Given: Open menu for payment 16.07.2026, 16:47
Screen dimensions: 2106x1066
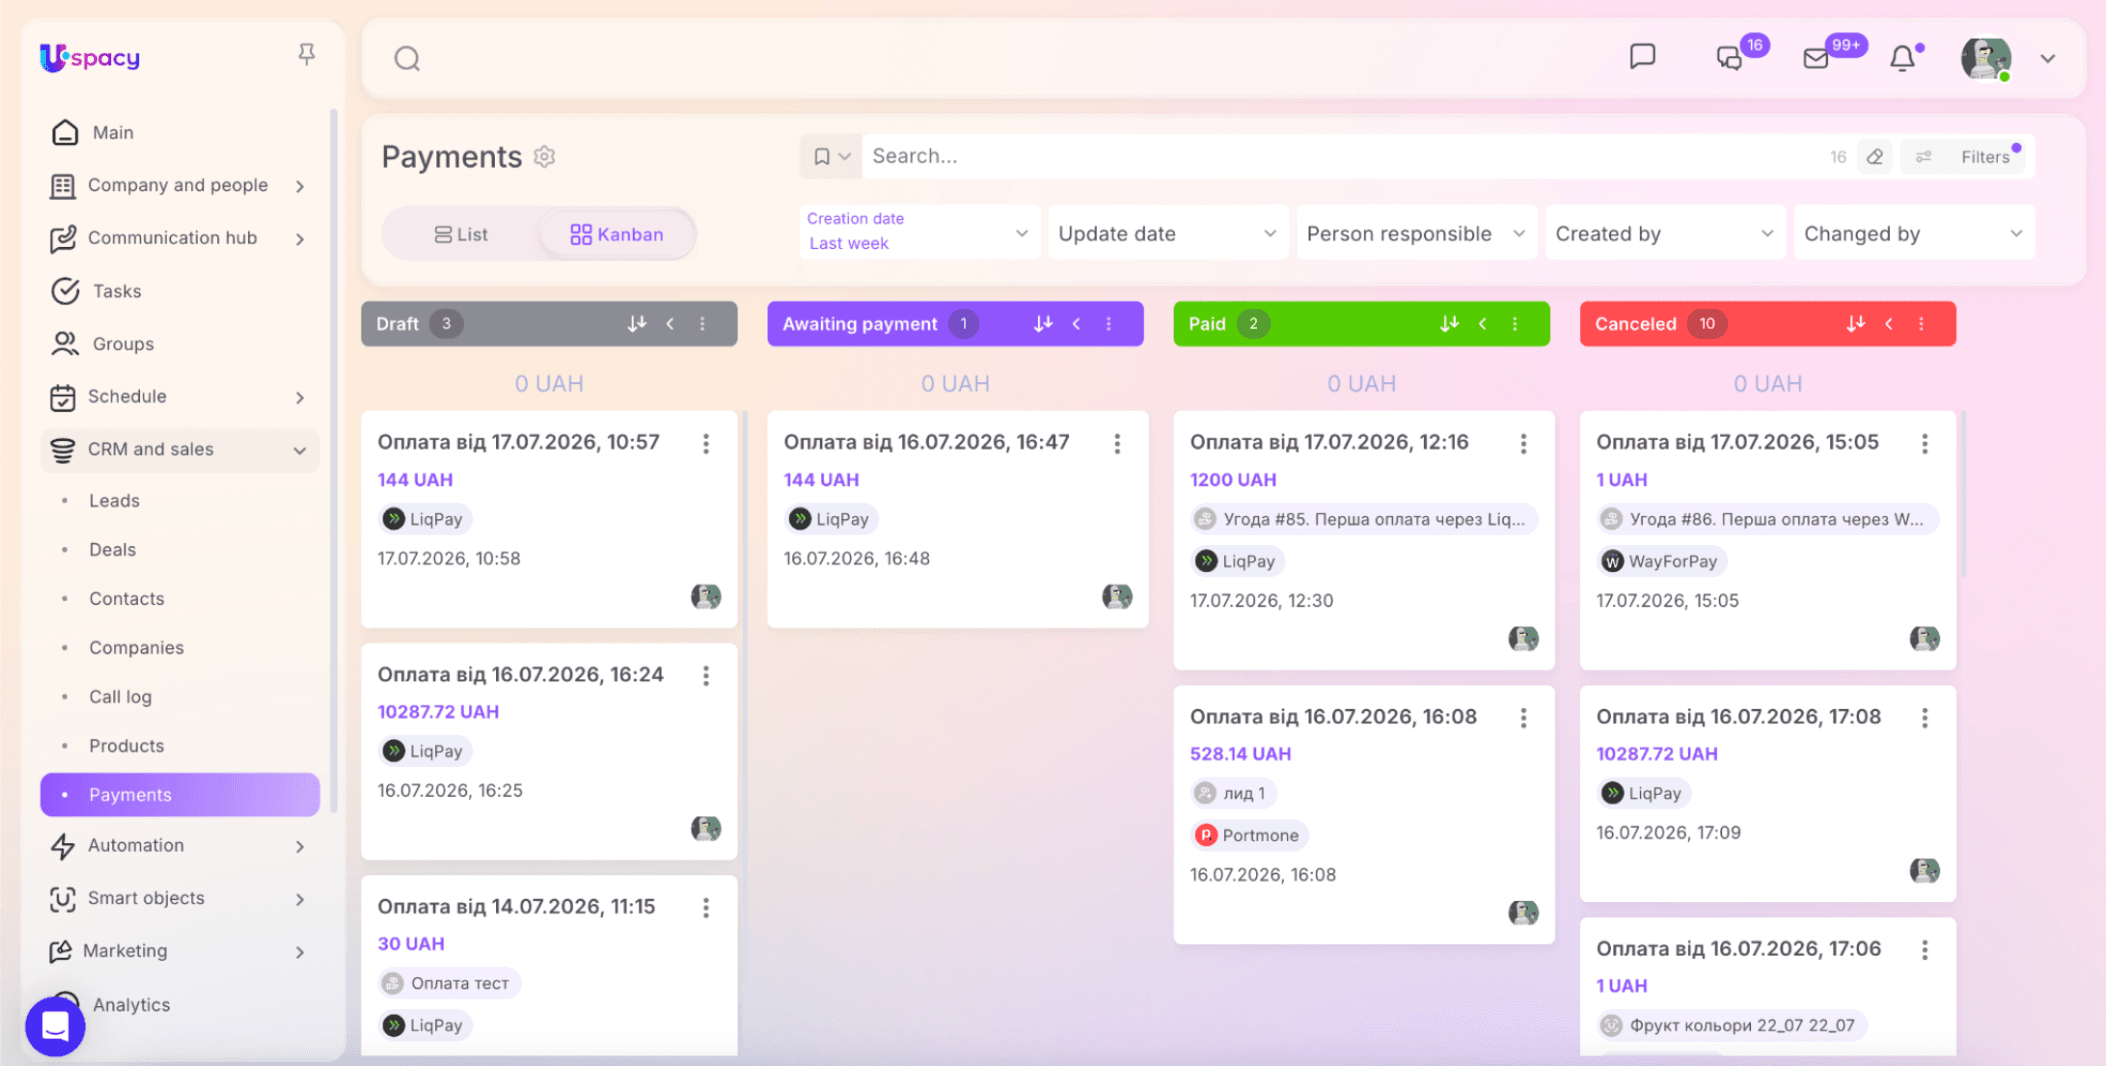Looking at the screenshot, I should pos(1117,444).
